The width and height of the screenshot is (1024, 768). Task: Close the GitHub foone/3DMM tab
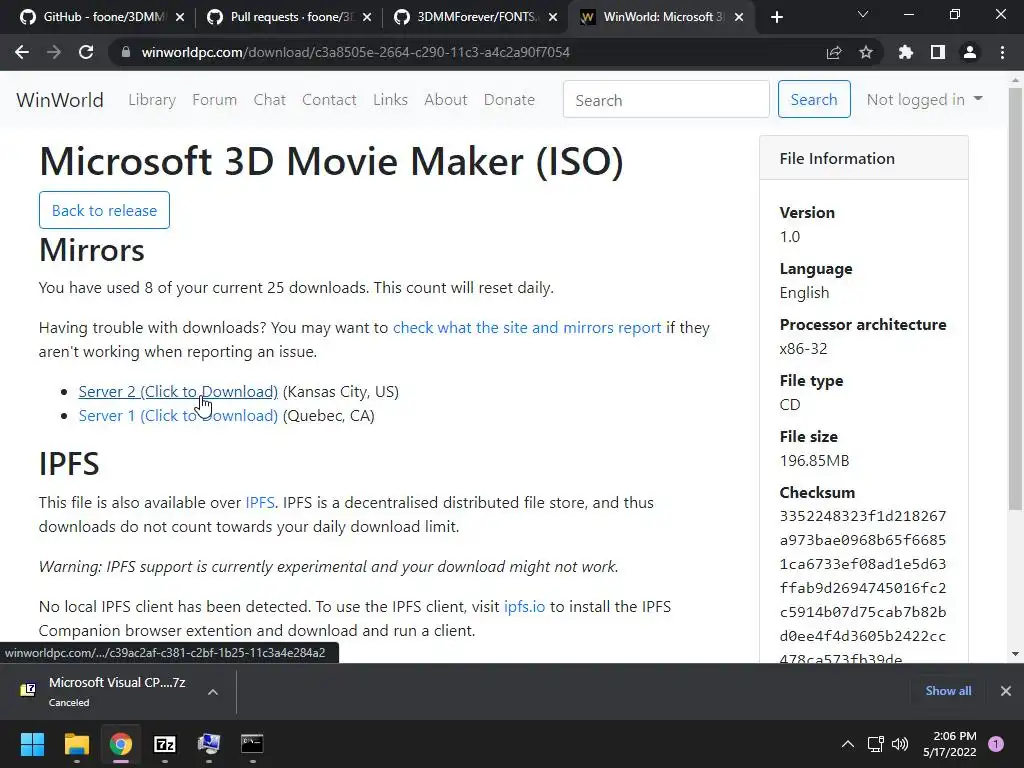[180, 17]
